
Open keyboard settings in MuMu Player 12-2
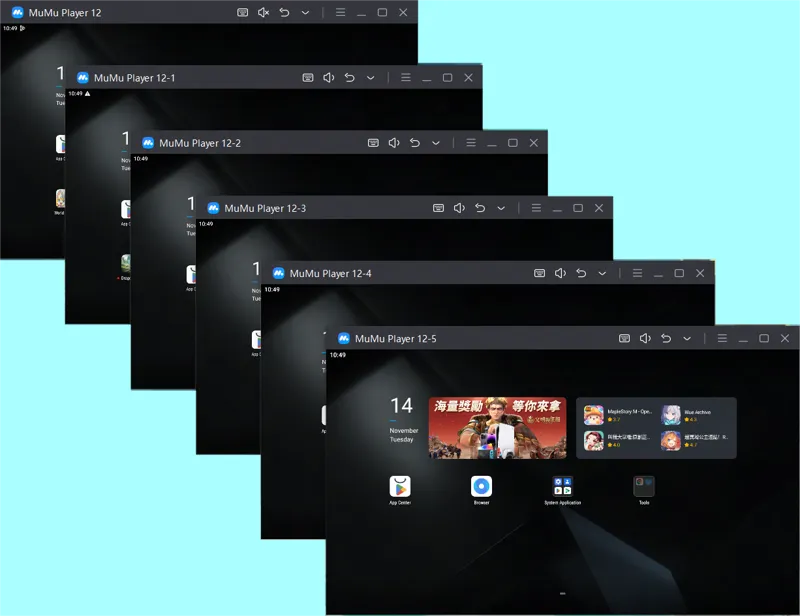coord(373,143)
